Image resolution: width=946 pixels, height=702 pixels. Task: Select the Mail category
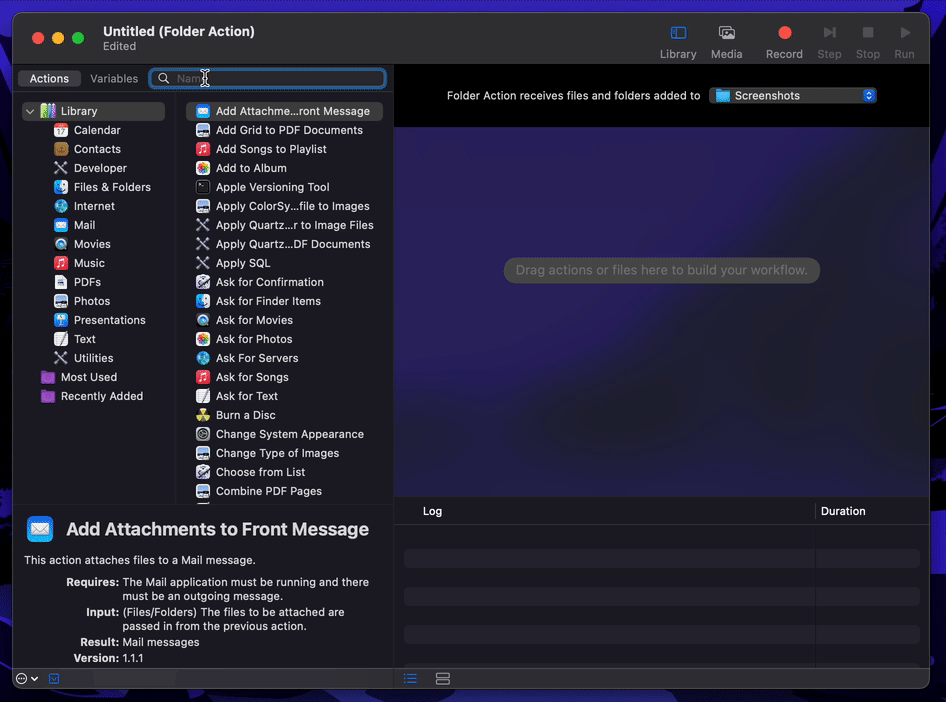coord(84,225)
